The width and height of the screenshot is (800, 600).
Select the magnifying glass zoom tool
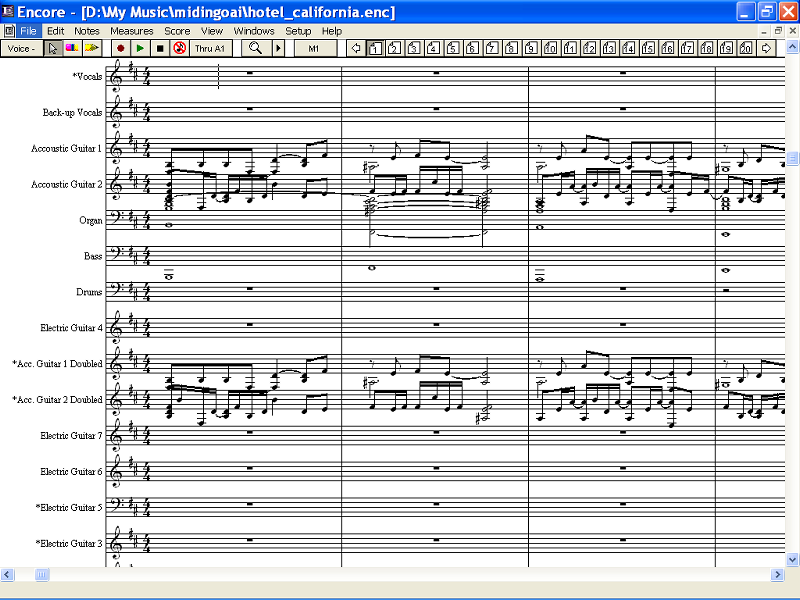pos(255,48)
